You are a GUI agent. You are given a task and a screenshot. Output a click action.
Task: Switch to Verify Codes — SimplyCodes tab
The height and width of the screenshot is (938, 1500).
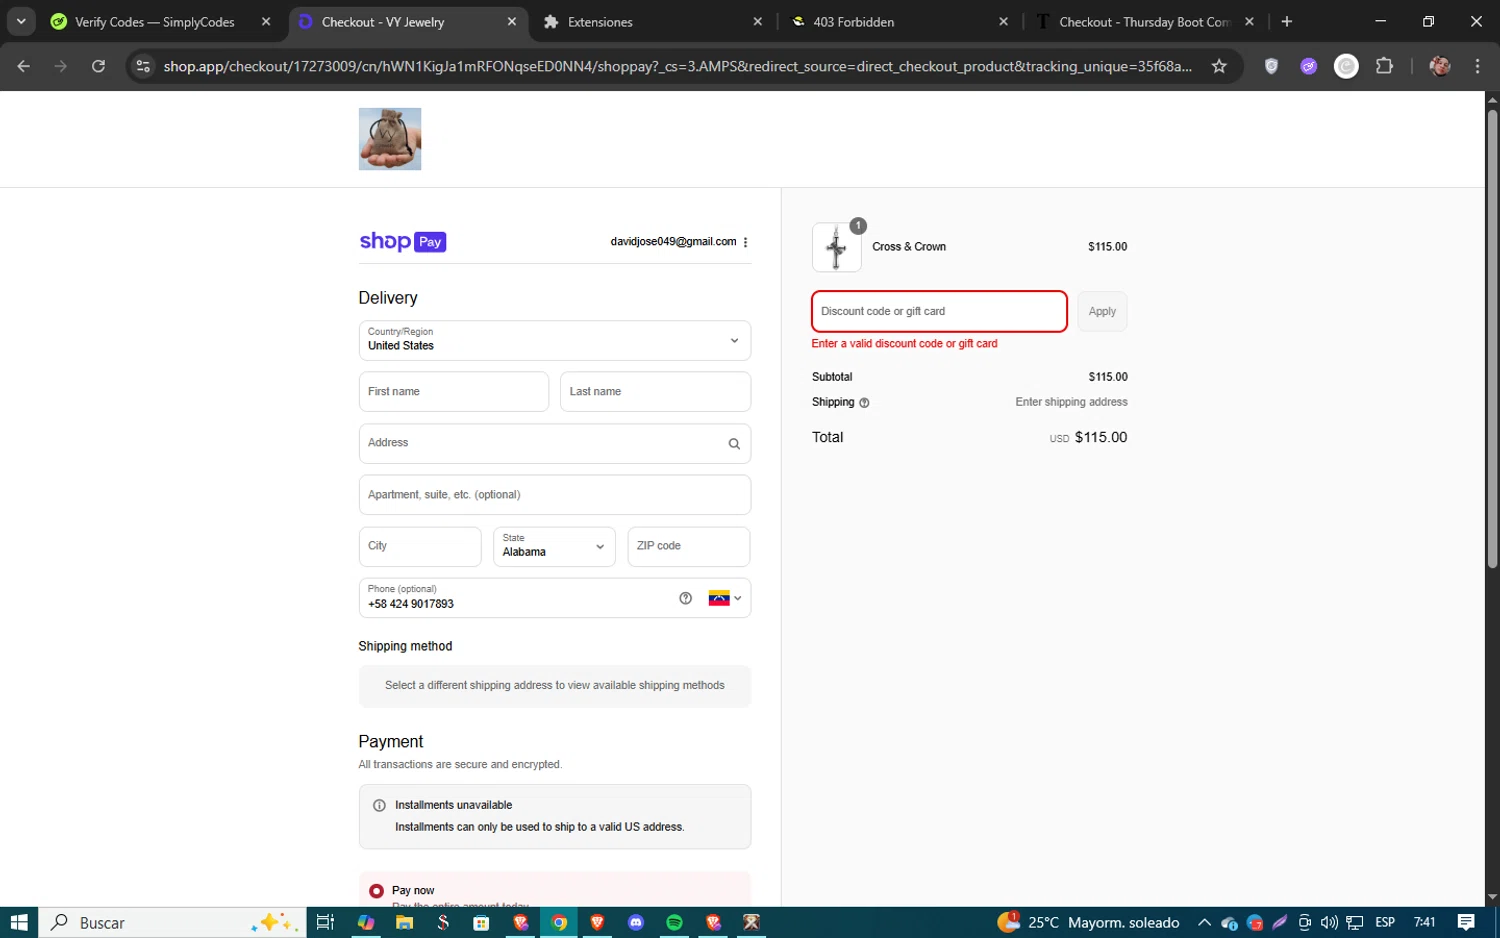tap(155, 21)
